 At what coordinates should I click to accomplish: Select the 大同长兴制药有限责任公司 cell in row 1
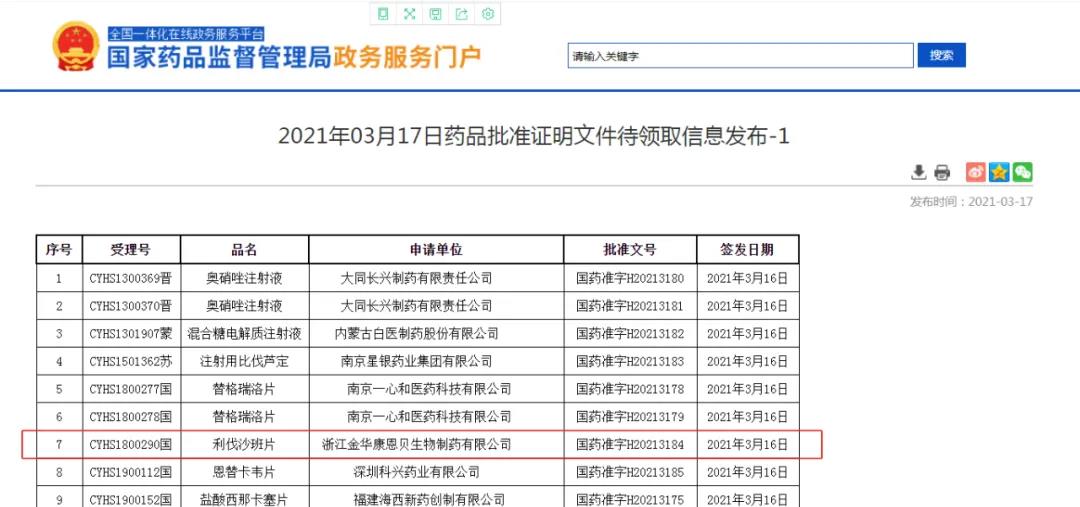coord(416,278)
